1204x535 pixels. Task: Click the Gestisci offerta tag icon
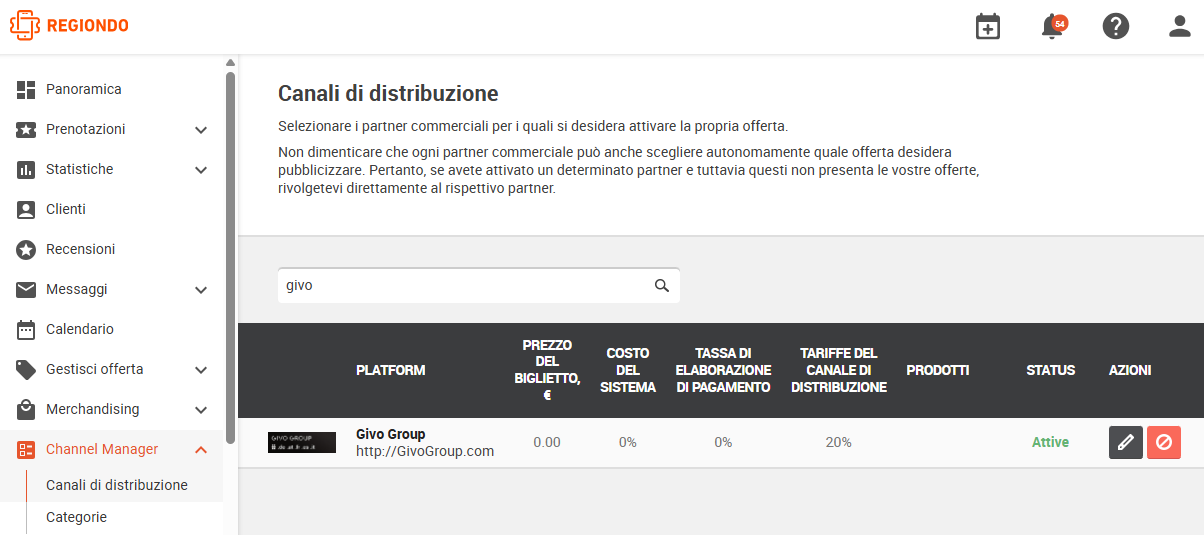click(x=26, y=369)
